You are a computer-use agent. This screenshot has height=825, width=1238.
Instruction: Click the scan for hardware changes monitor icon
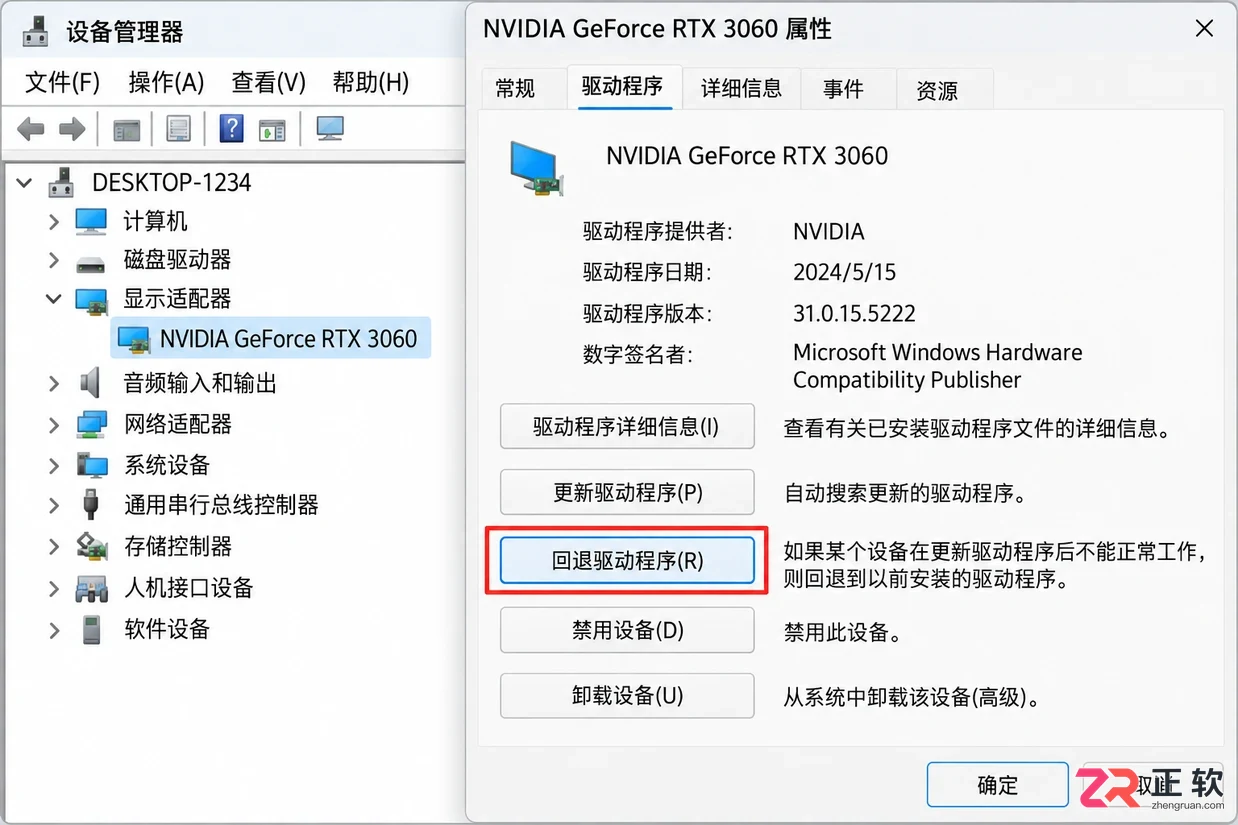click(x=330, y=128)
